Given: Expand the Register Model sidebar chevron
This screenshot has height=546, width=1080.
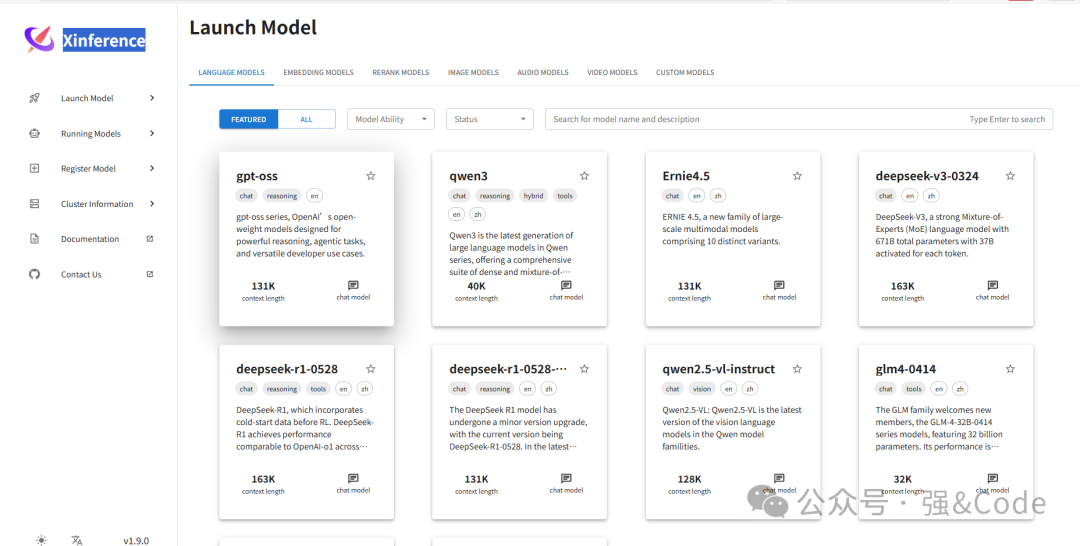Looking at the screenshot, I should point(152,168).
